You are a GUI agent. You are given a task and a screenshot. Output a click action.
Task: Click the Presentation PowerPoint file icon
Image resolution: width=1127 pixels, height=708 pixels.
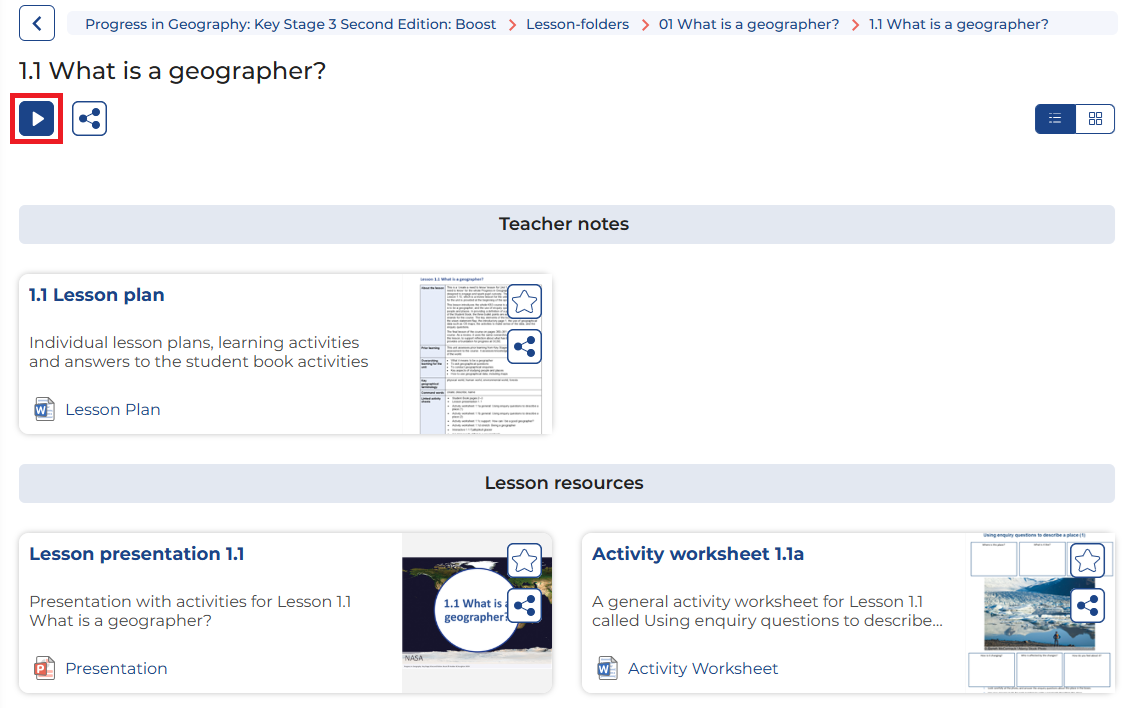[44, 668]
